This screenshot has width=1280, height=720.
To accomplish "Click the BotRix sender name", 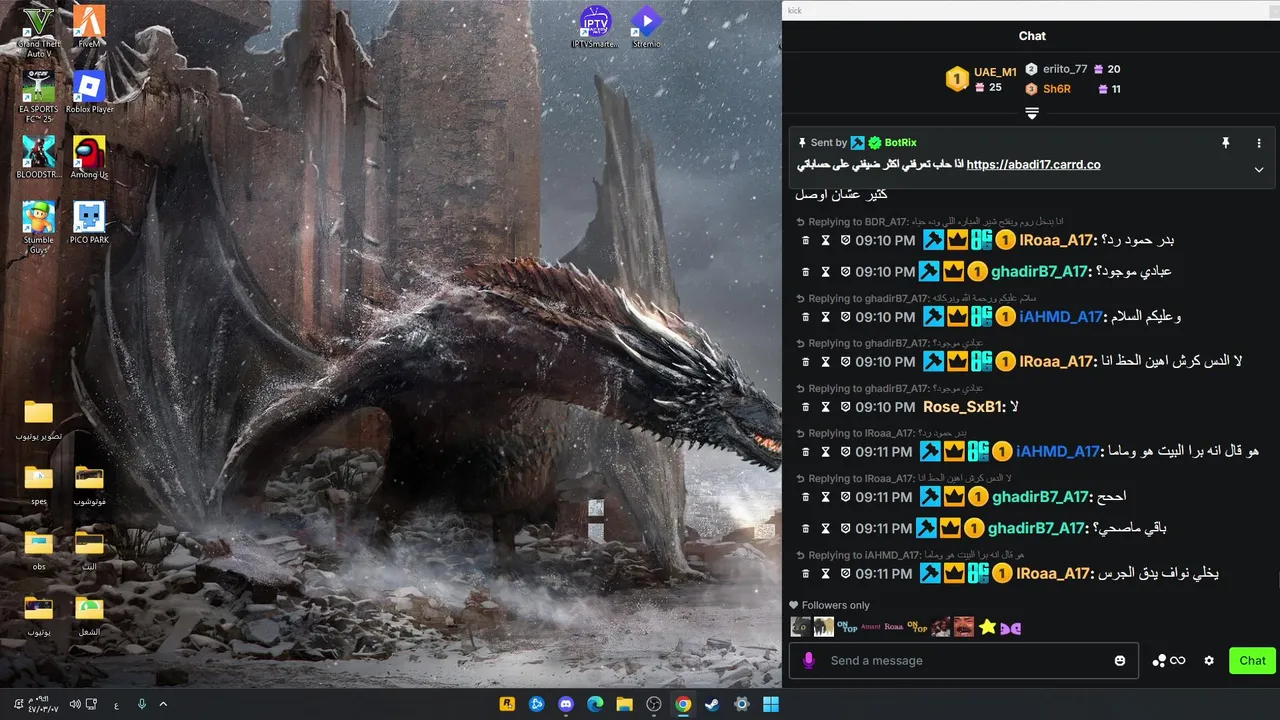I will 900,143.
